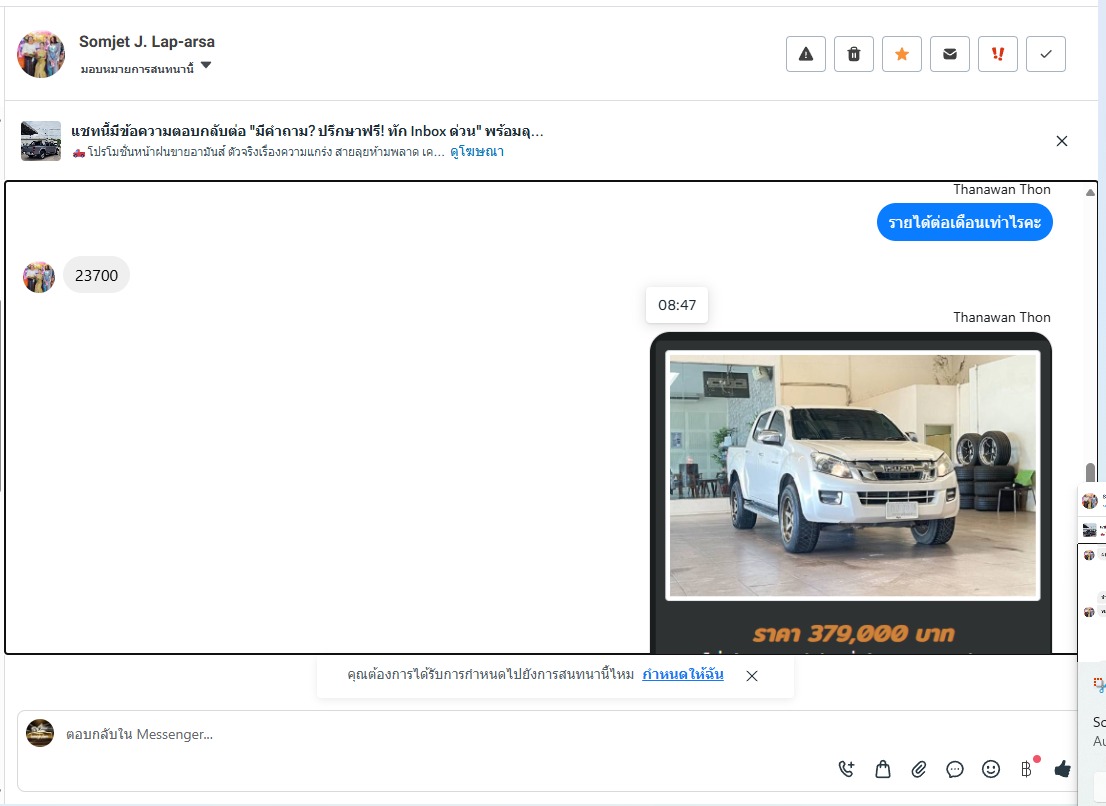Open the ดูโฆษณา view ad link
The width and height of the screenshot is (1106, 806).
point(477,152)
